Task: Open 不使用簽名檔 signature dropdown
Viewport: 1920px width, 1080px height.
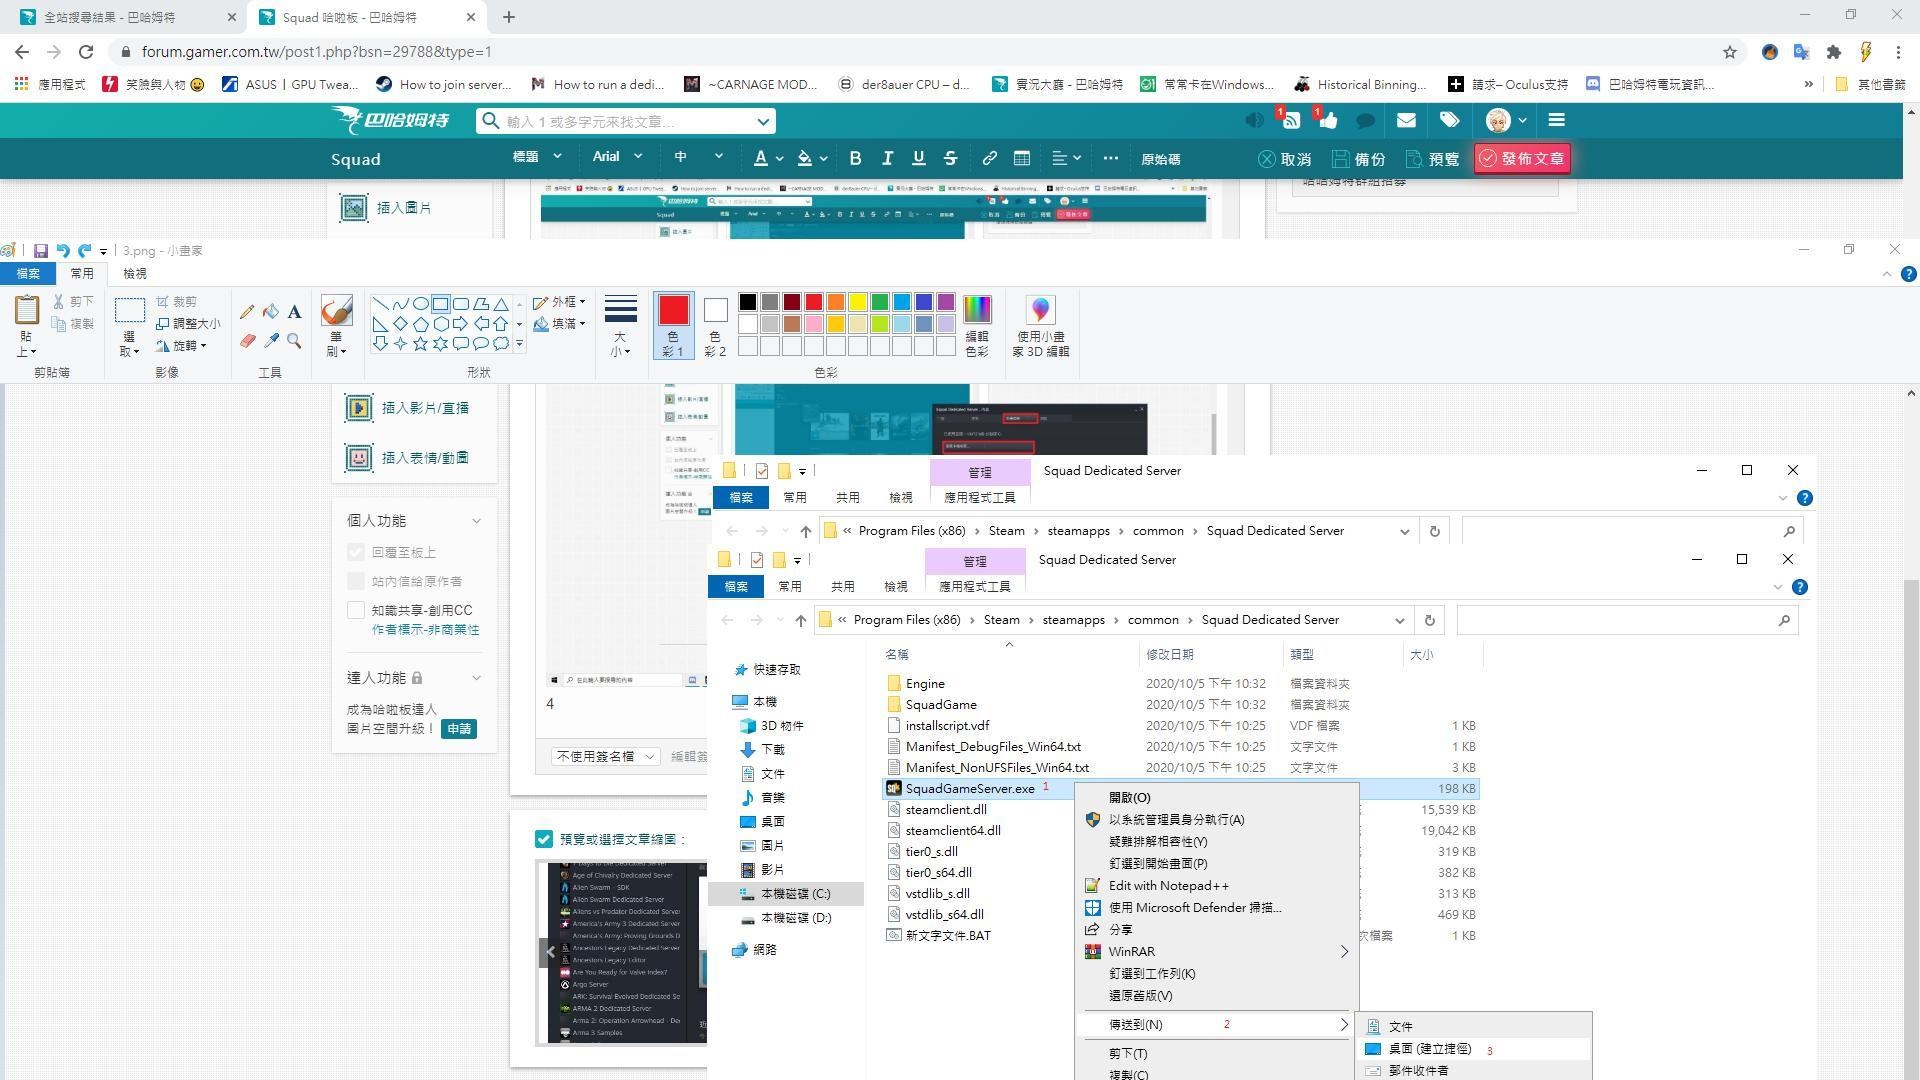Action: pyautogui.click(x=604, y=756)
